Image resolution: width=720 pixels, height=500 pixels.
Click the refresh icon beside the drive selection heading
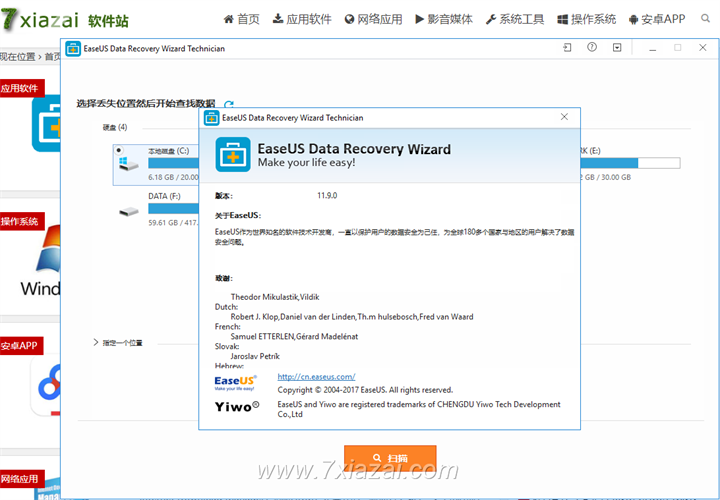point(229,104)
